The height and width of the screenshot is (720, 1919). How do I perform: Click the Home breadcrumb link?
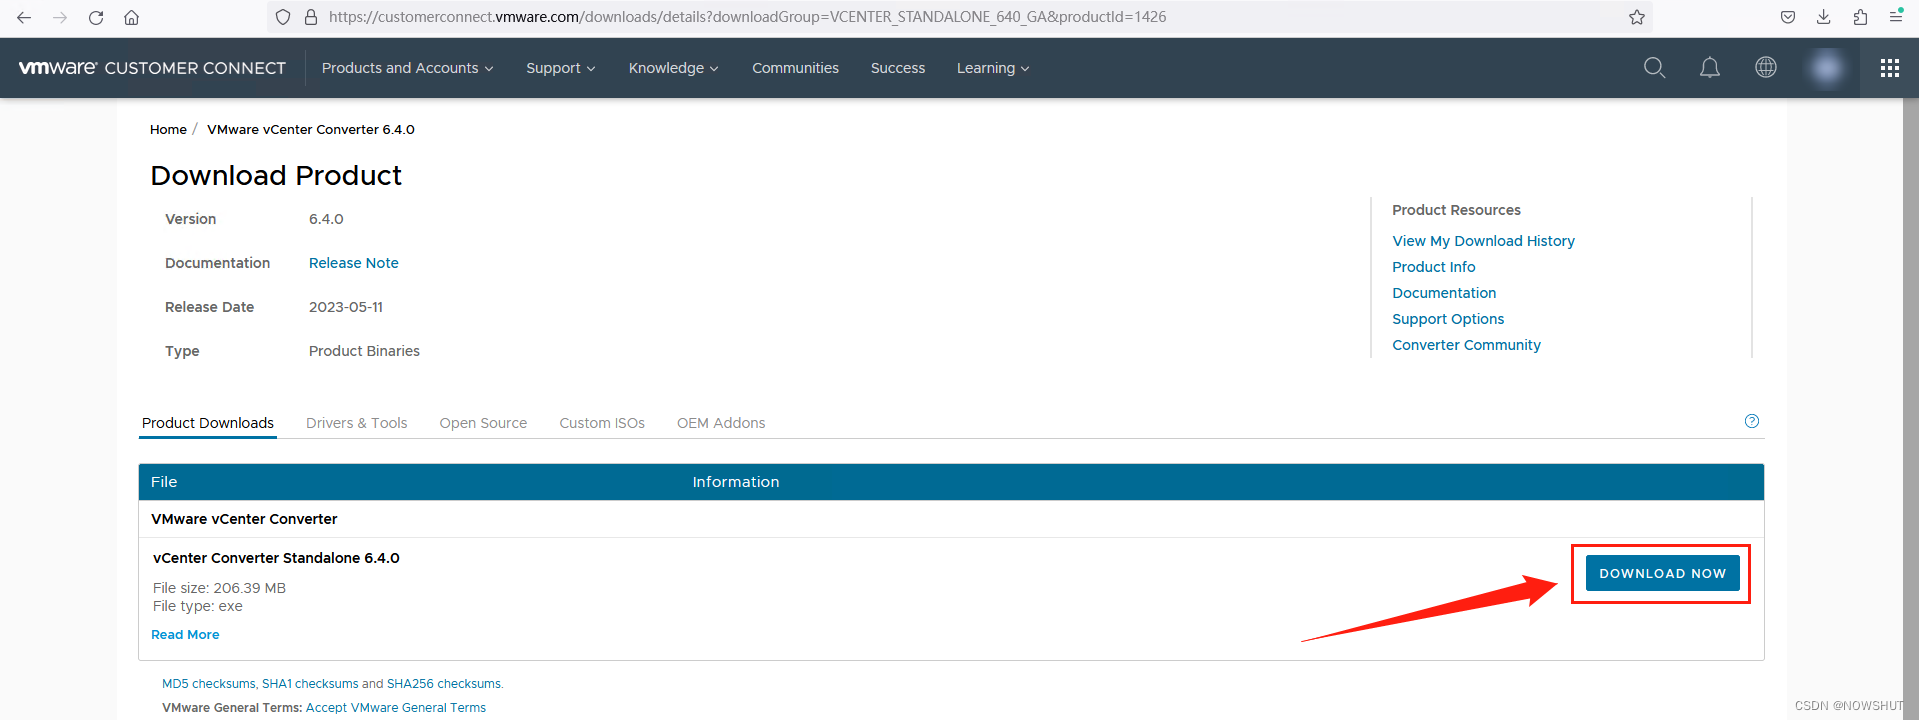[168, 130]
